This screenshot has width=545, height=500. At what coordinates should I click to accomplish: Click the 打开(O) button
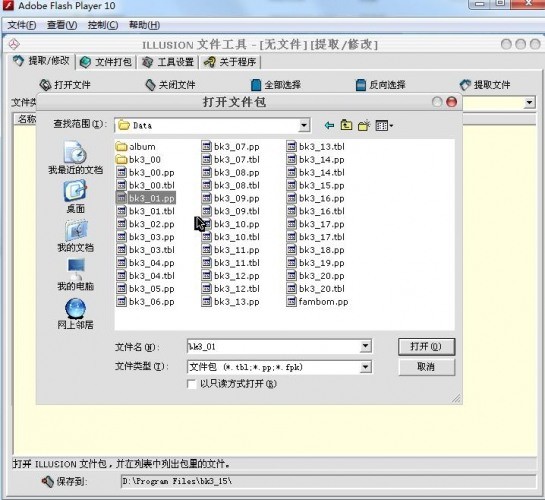coord(426,346)
